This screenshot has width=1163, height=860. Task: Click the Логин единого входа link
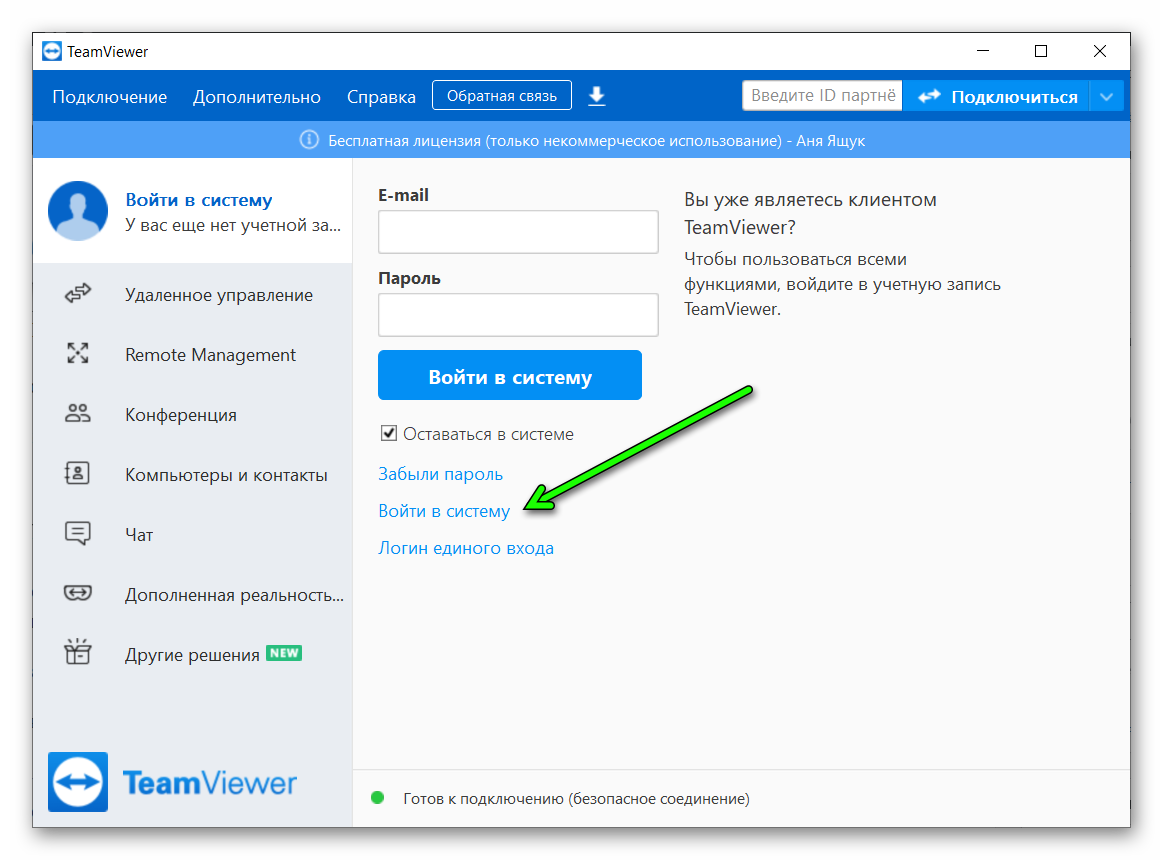(466, 548)
